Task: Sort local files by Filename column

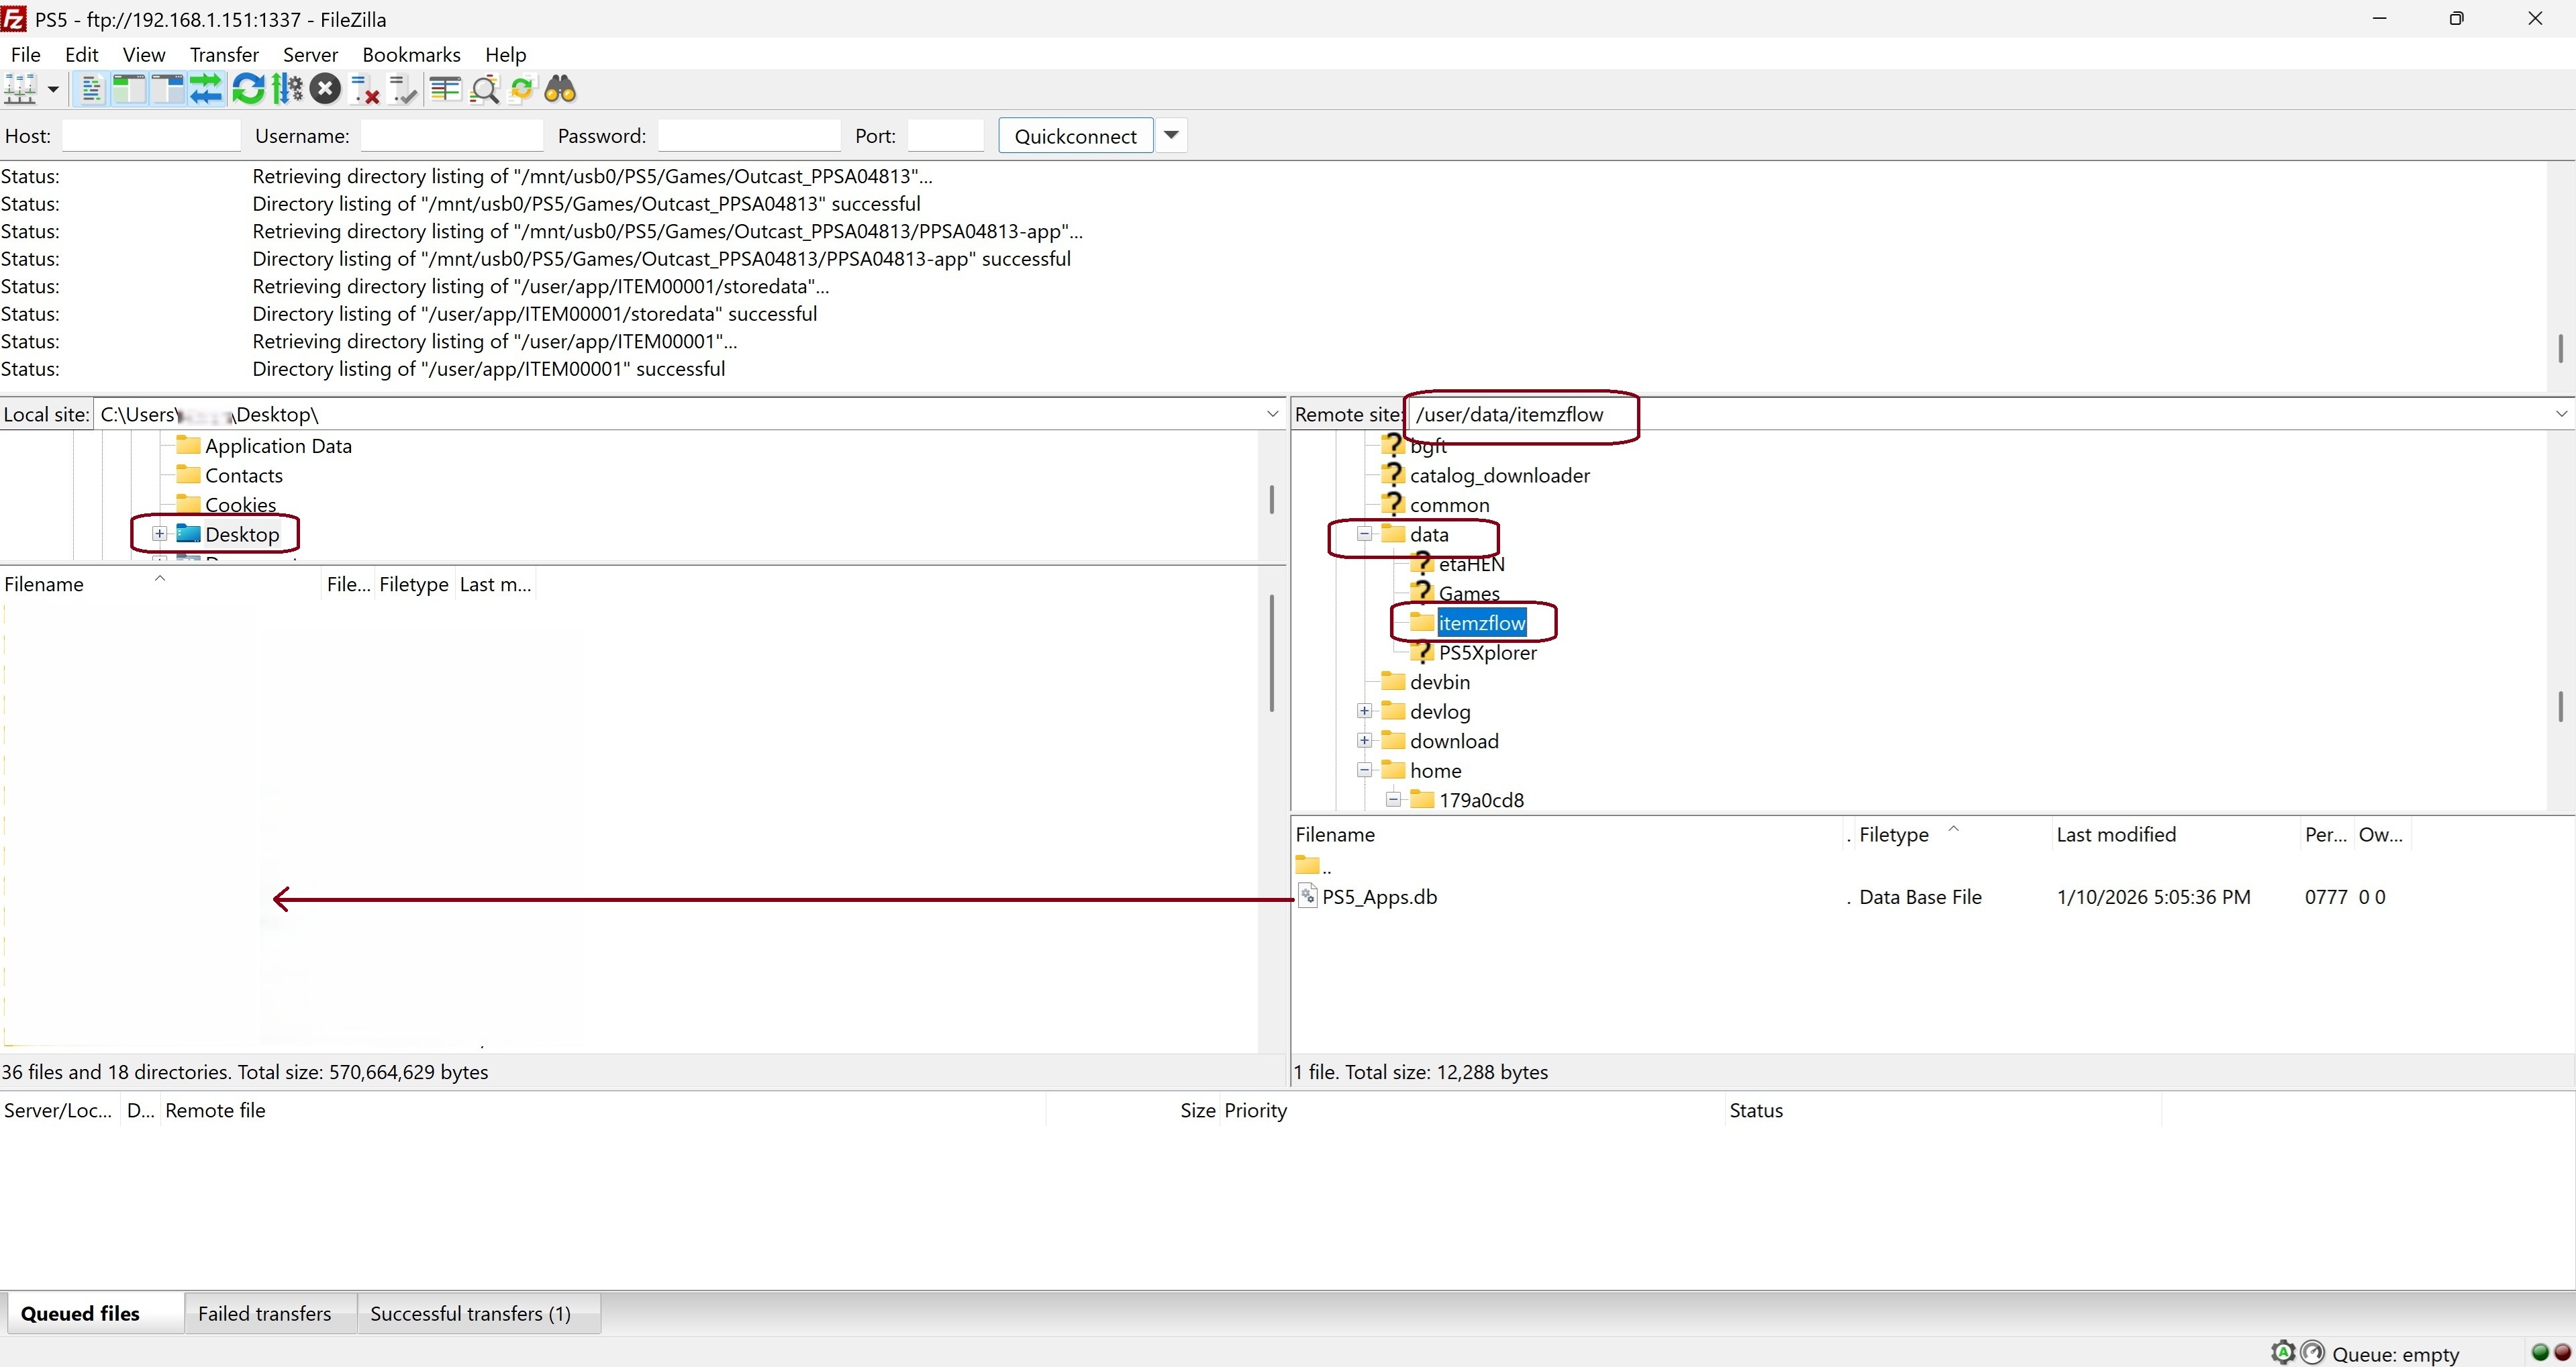Action: (x=44, y=585)
